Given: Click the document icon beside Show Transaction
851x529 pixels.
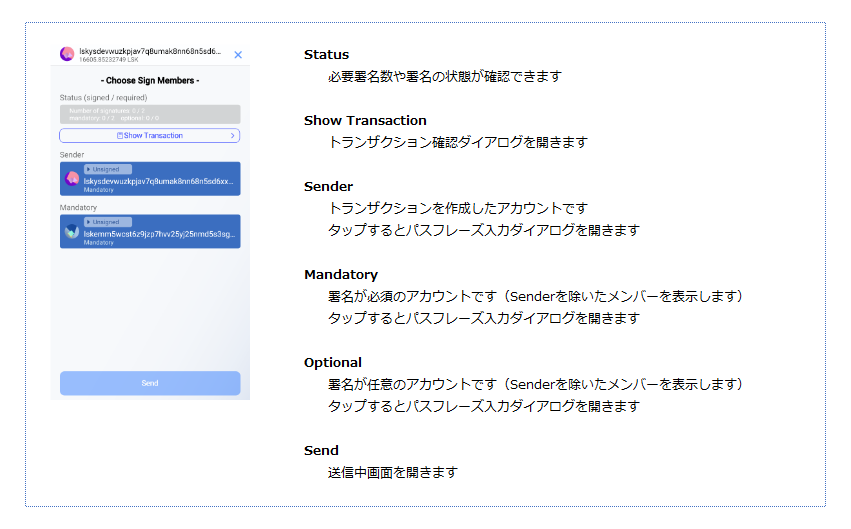Looking at the screenshot, I should (x=120, y=136).
